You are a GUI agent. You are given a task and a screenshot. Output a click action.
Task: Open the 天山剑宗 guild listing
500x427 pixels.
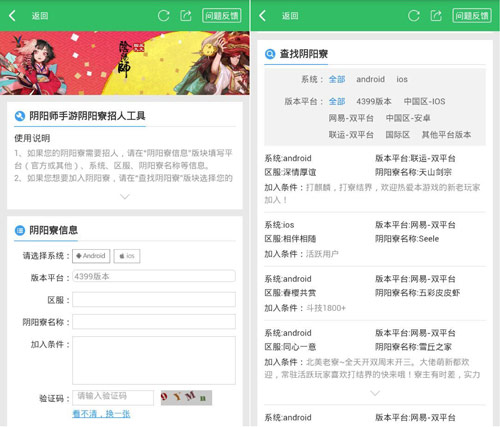(375, 179)
